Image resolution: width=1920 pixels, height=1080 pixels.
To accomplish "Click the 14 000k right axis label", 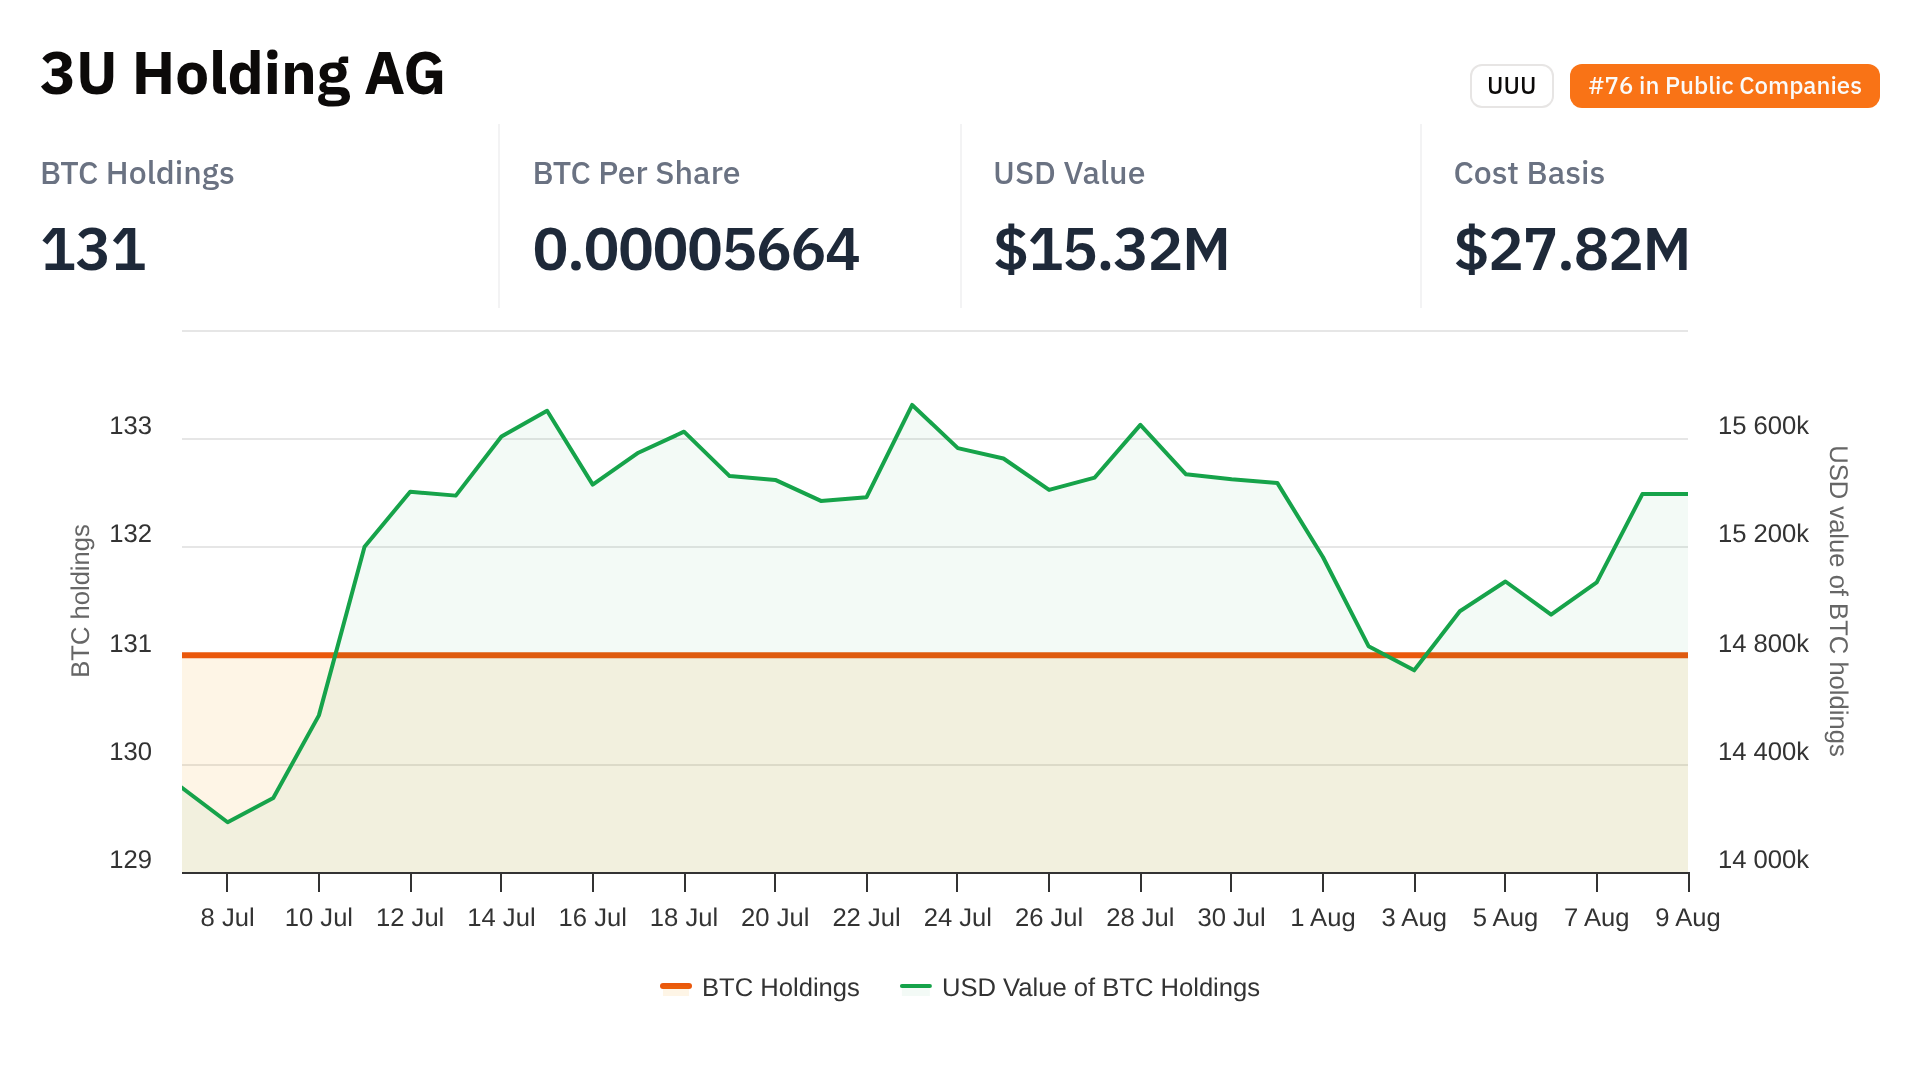I will tap(1763, 860).
